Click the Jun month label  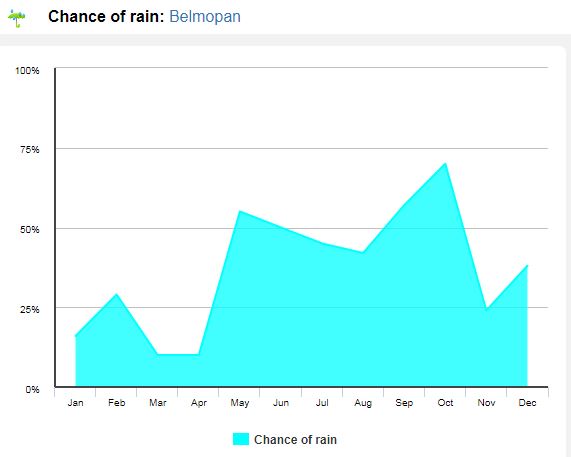[x=281, y=403]
